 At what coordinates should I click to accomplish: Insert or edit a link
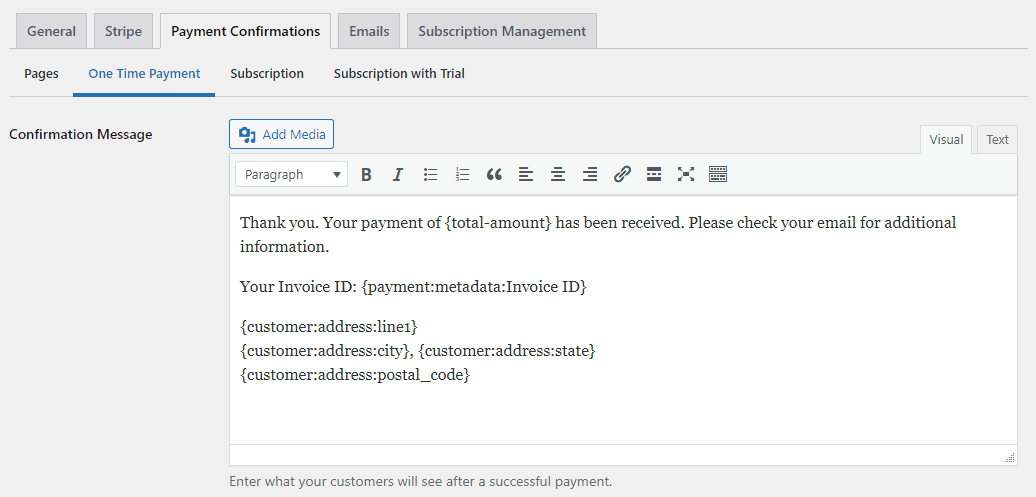pyautogui.click(x=622, y=174)
